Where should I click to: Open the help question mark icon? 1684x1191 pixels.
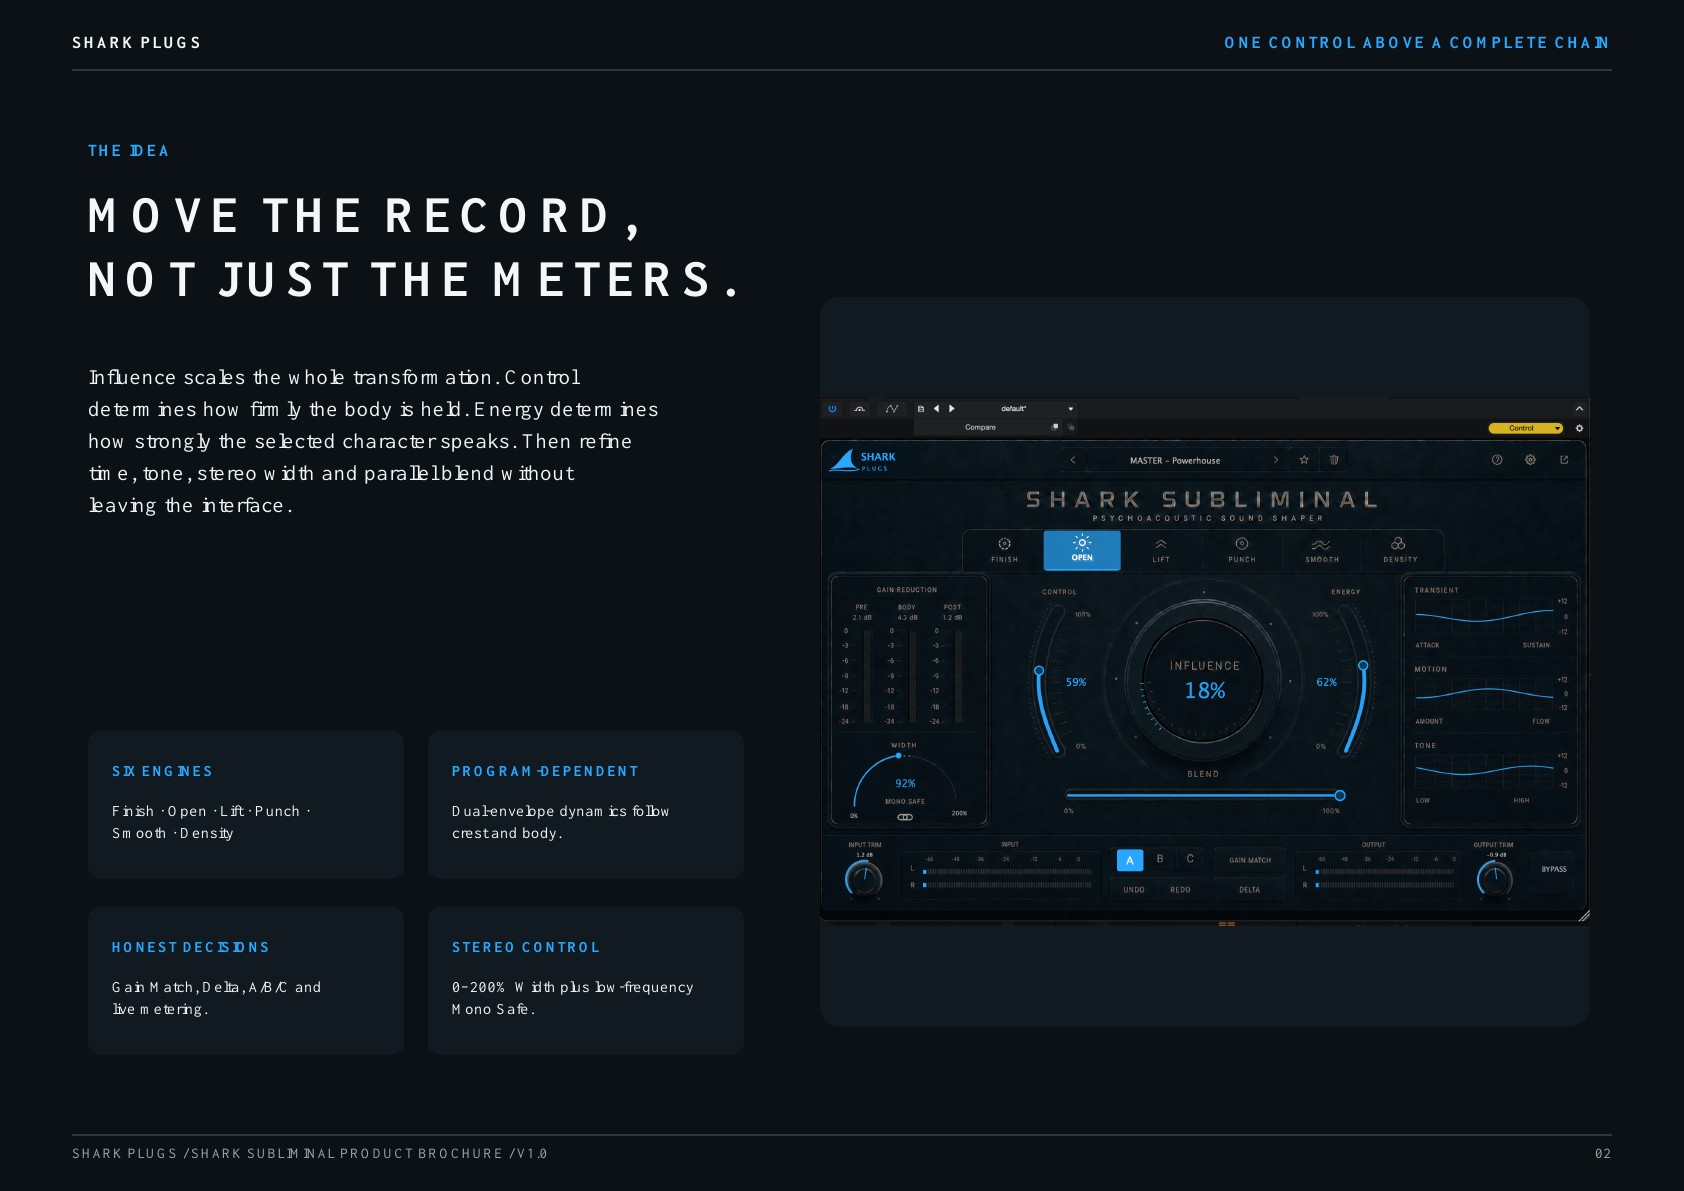1497,460
